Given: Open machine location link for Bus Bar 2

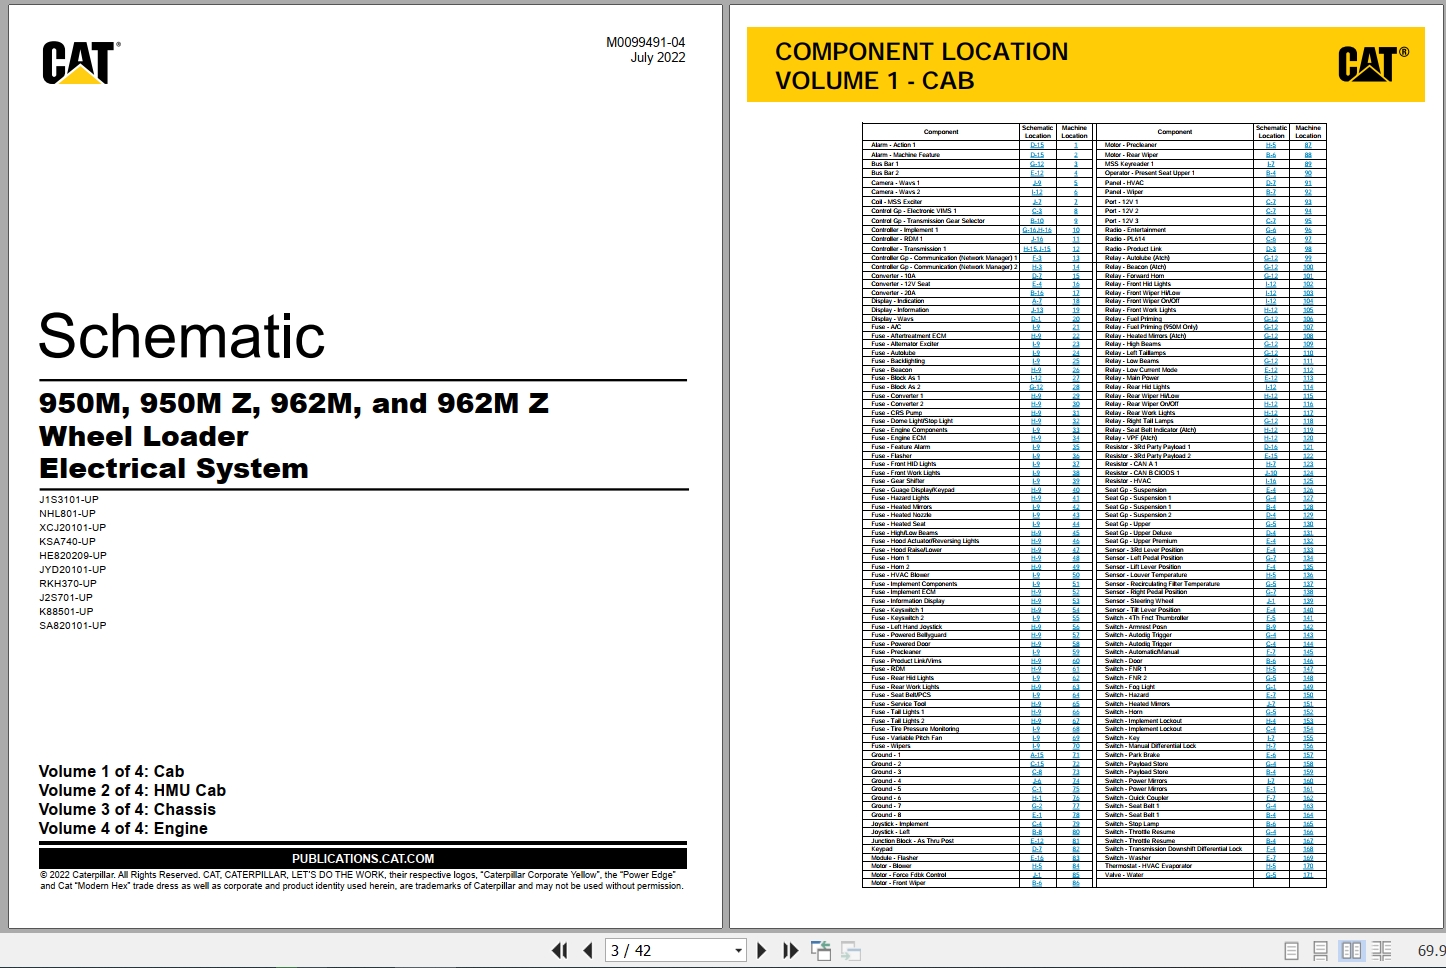Looking at the screenshot, I should (1076, 173).
